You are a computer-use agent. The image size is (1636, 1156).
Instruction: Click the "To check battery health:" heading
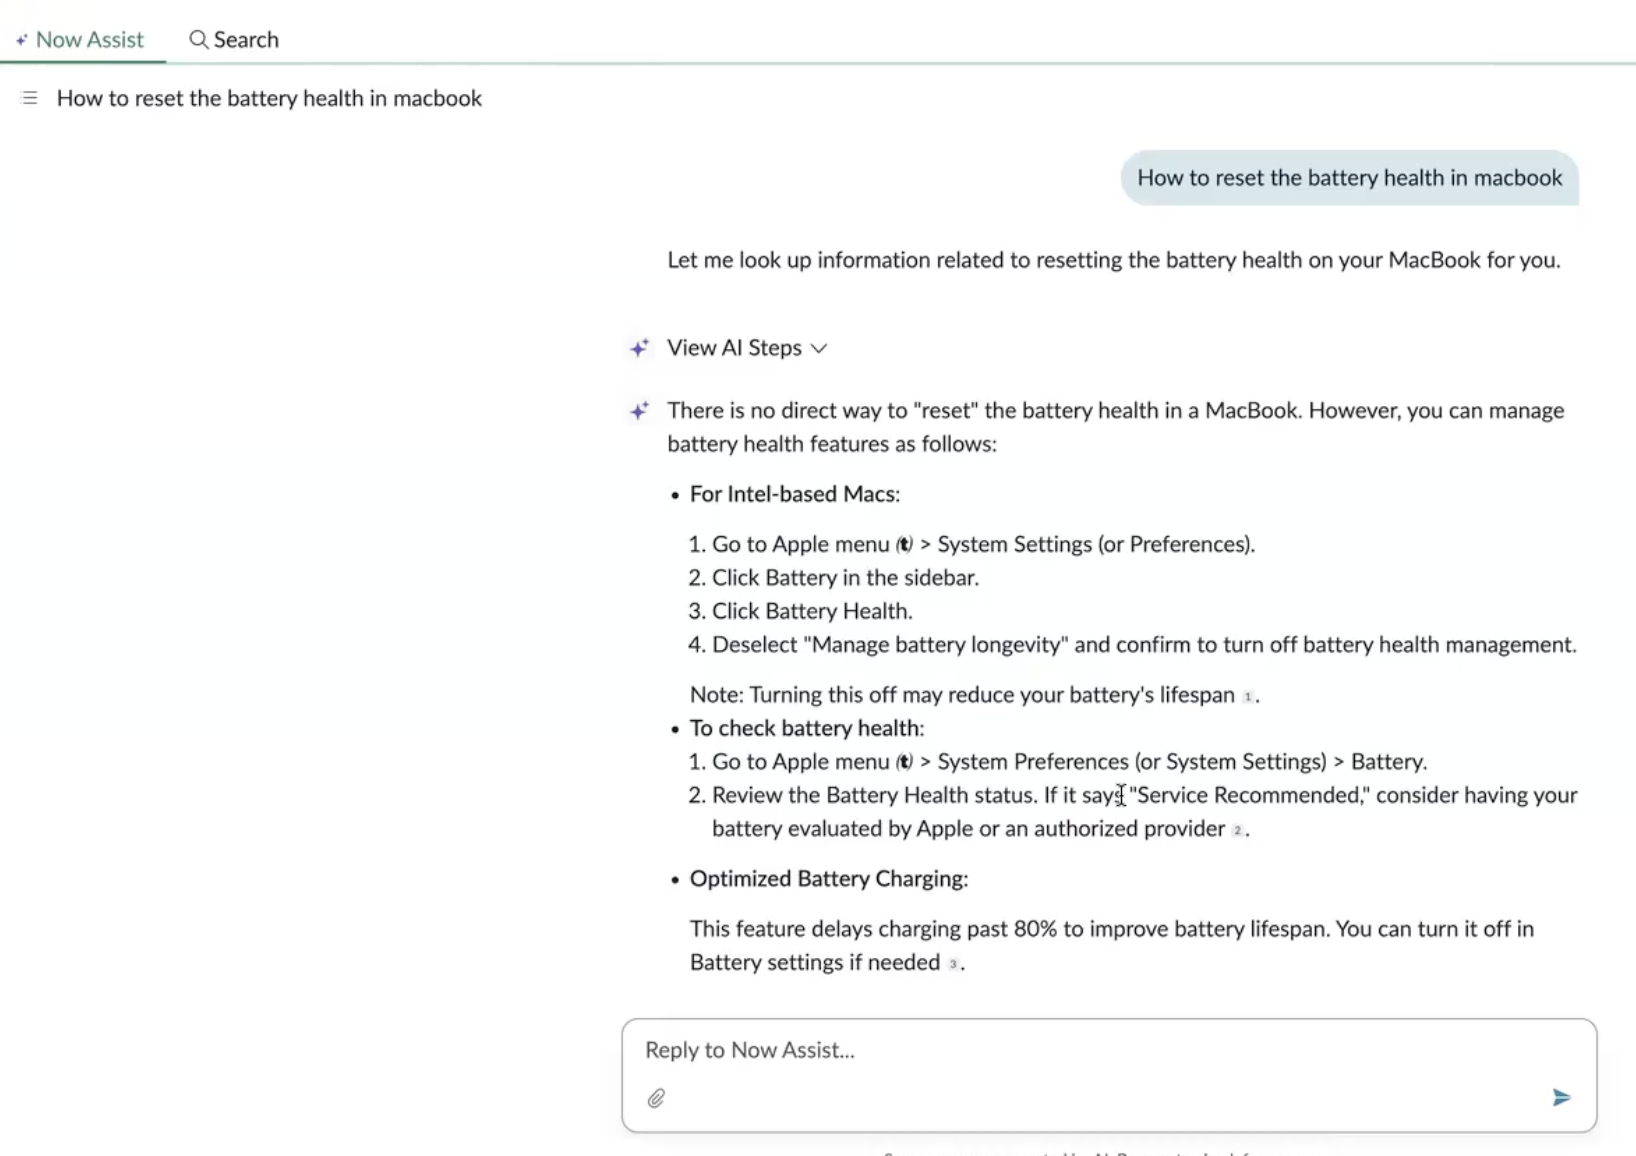click(x=807, y=728)
